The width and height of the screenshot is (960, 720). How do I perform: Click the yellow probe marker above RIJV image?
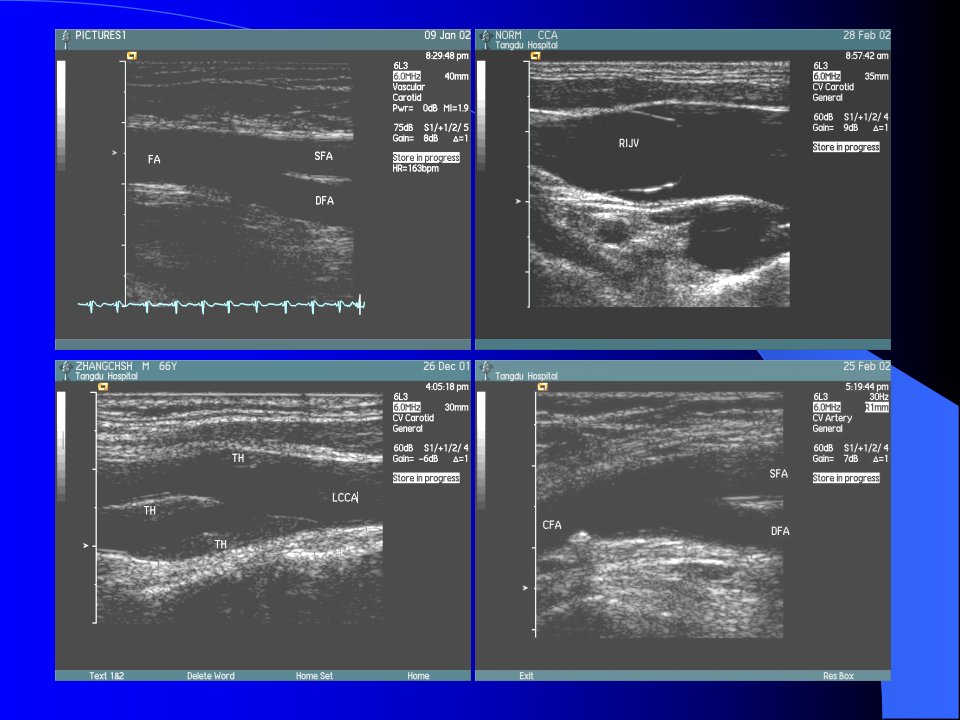point(536,56)
